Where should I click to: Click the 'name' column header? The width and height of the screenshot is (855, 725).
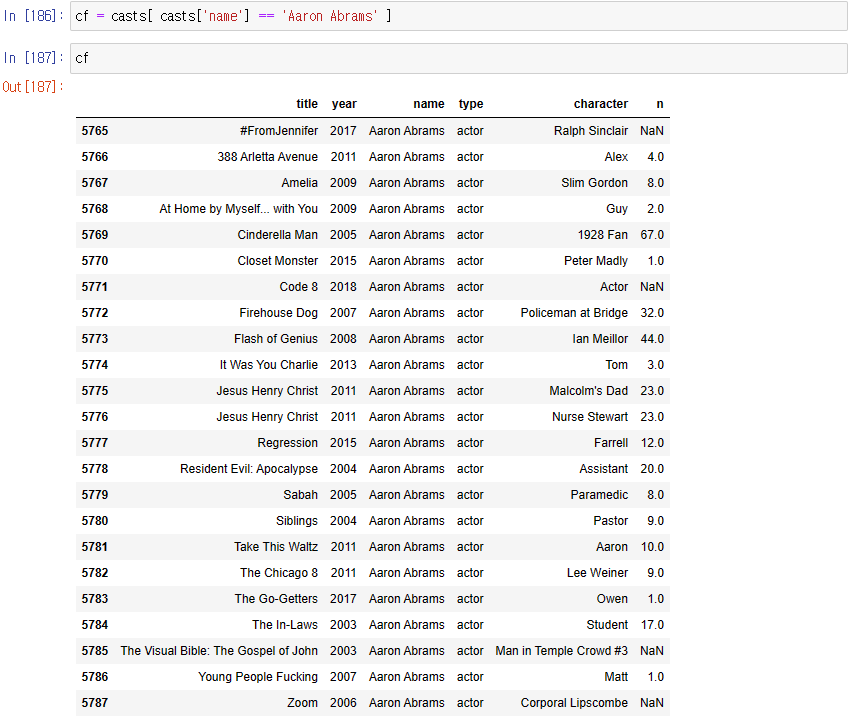pos(429,104)
